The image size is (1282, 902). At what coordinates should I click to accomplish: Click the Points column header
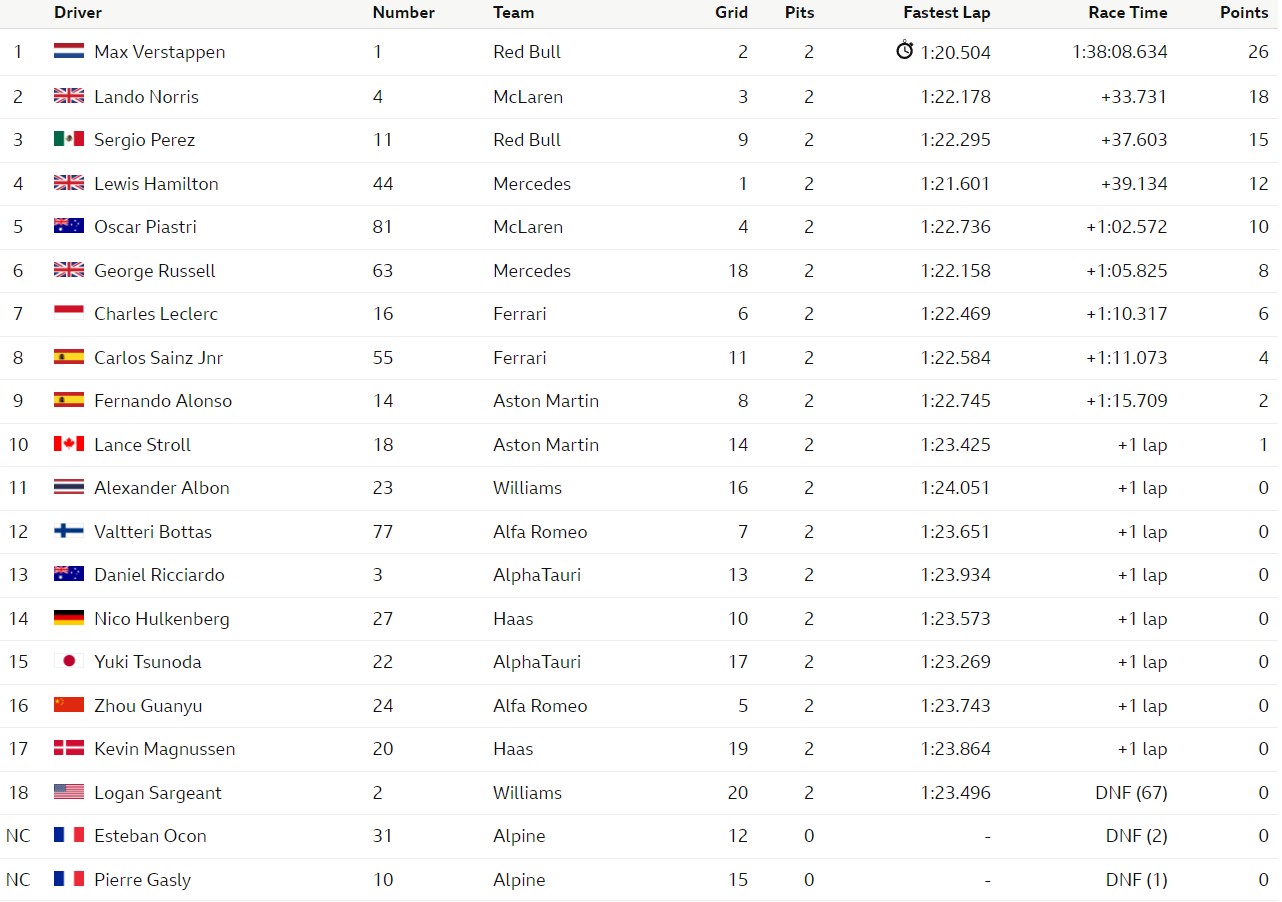pos(1244,13)
